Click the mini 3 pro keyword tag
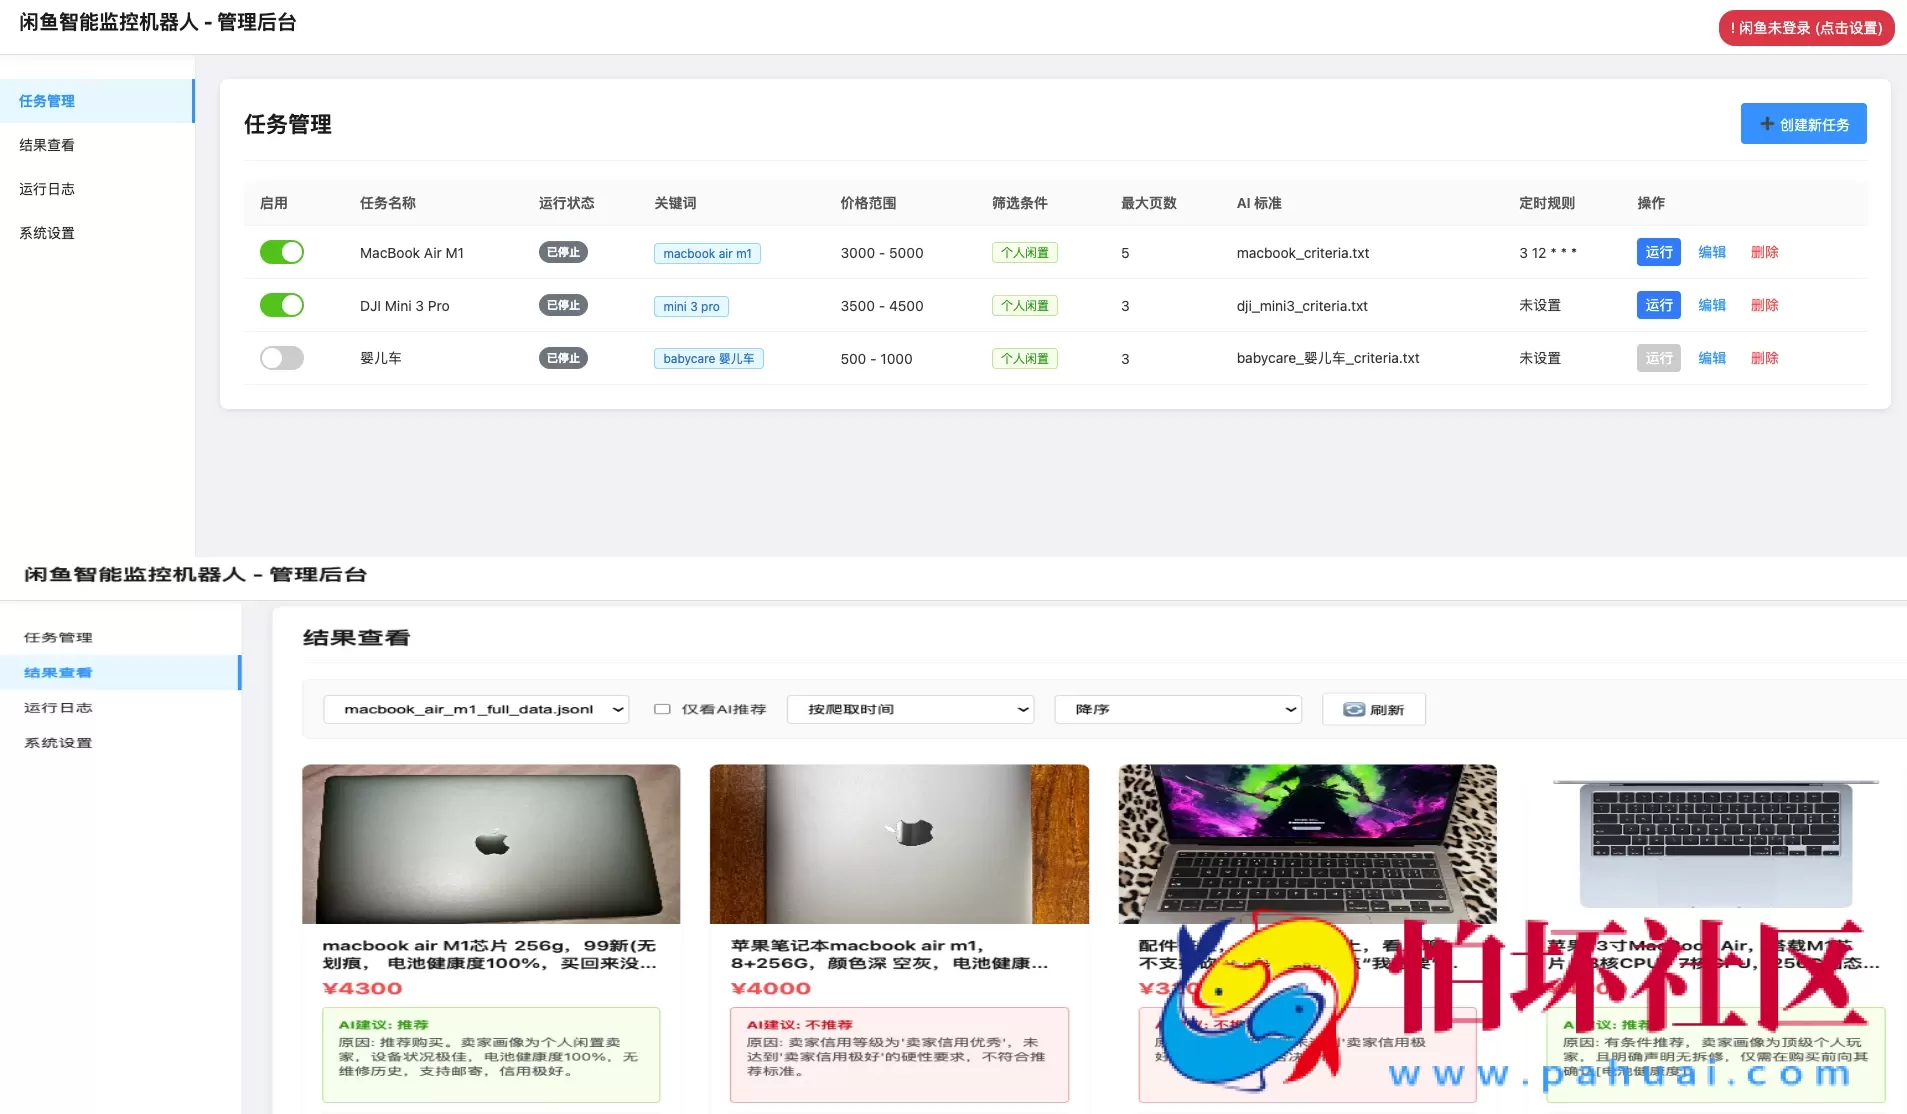1907x1114 pixels. (690, 306)
